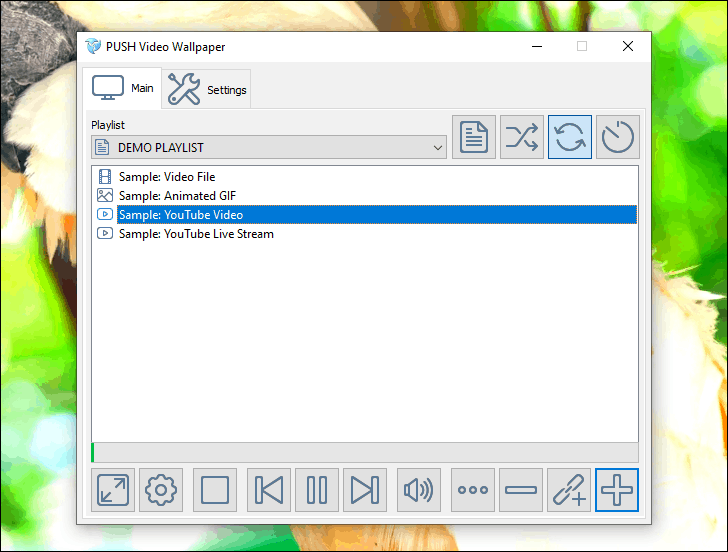The image size is (728, 552).
Task: Open the Settings tab
Action: coord(207,89)
